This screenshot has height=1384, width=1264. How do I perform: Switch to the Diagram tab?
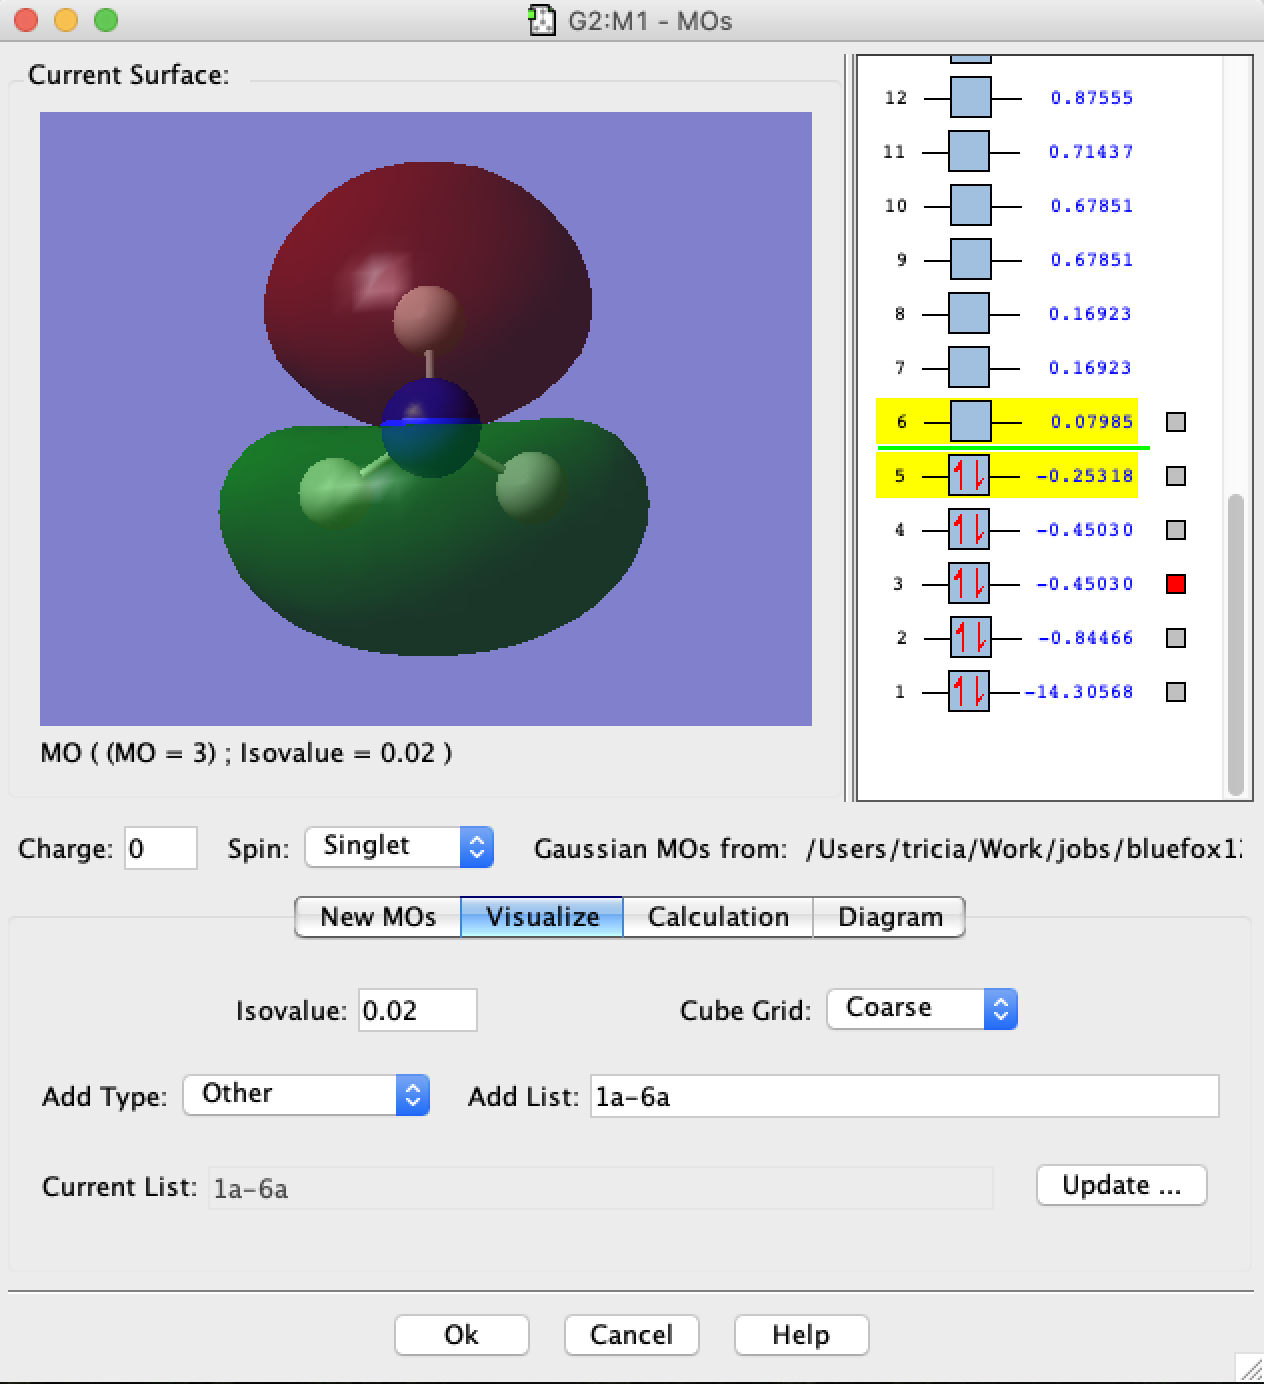coord(889,916)
